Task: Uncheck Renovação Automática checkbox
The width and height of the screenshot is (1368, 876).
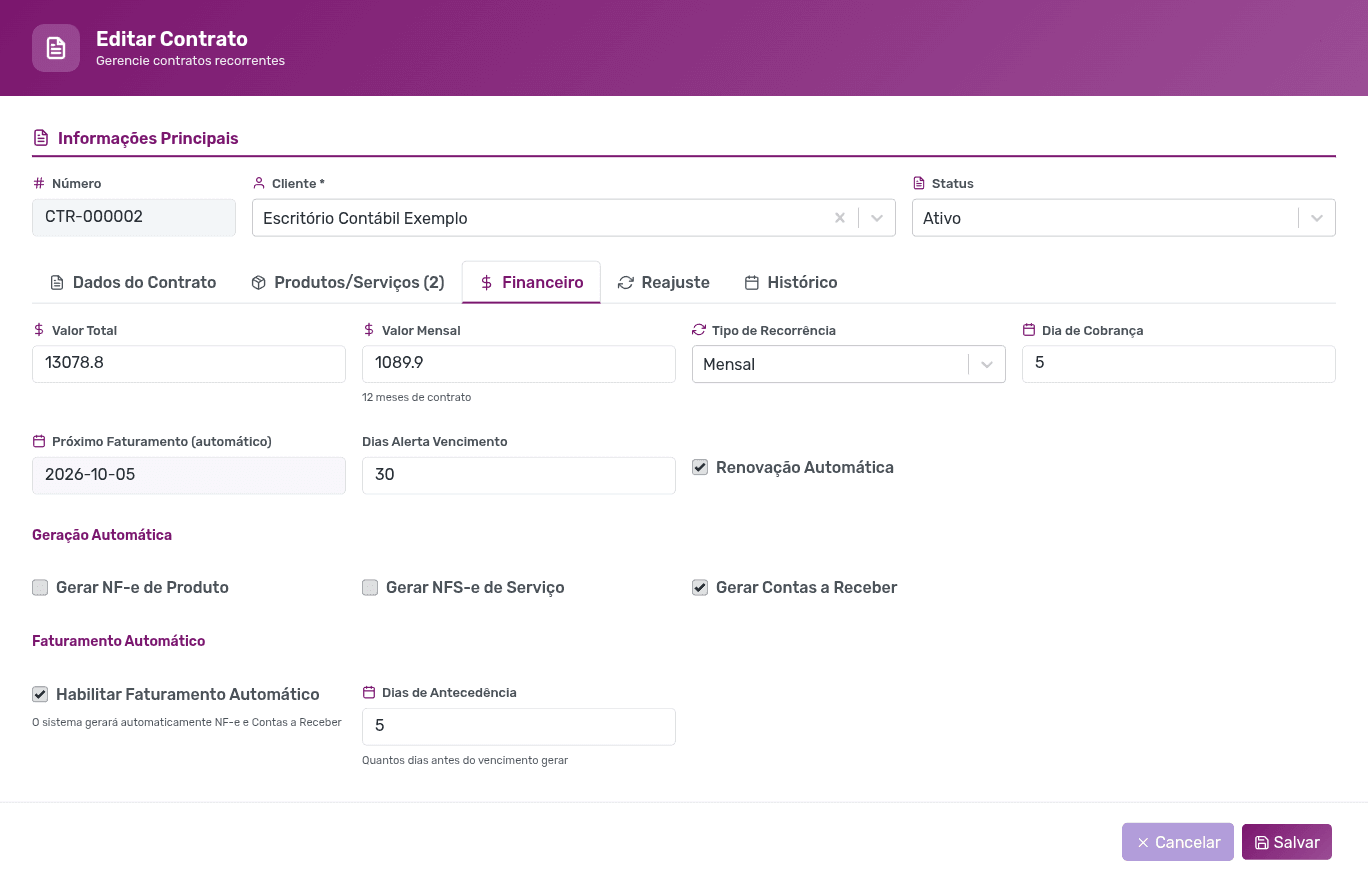Action: point(700,467)
